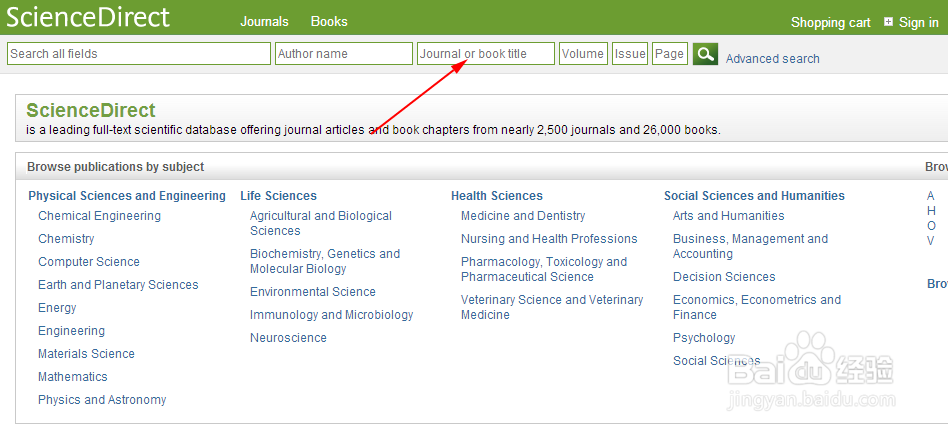Open the Books menu

click(329, 21)
